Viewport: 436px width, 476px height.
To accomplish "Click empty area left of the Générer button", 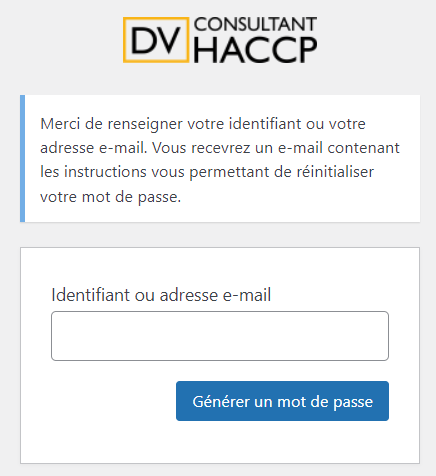I will pos(113,401).
